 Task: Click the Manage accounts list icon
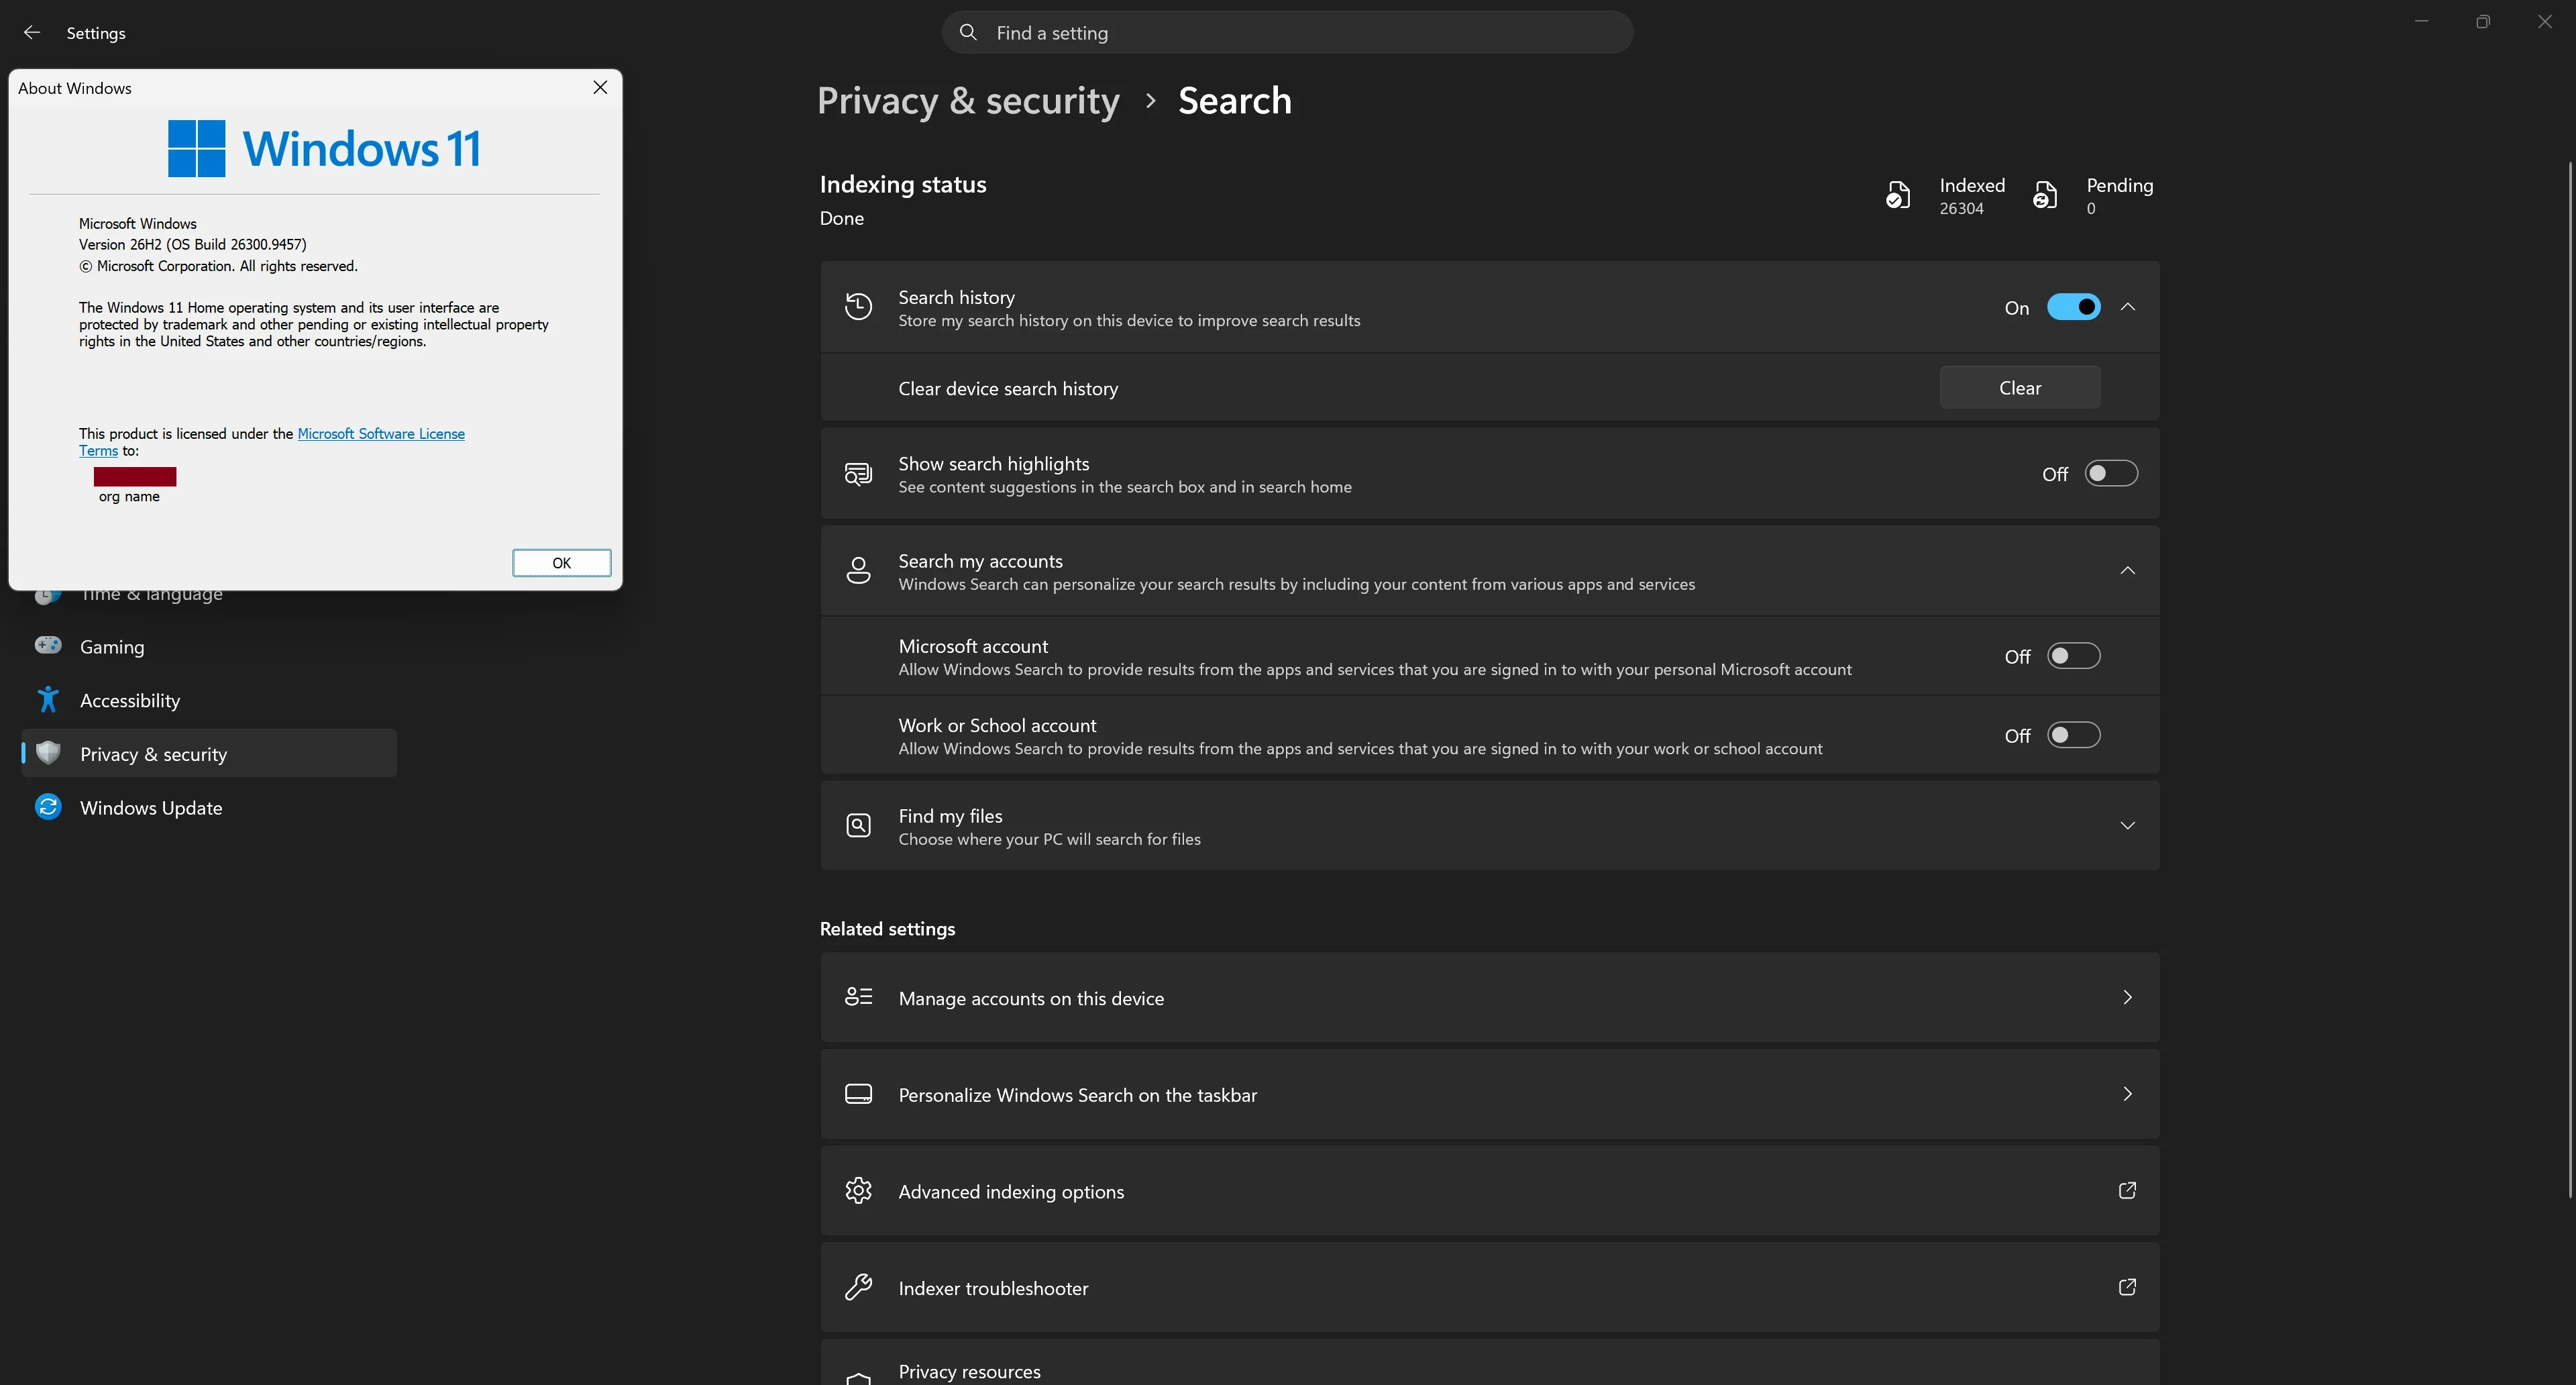(858, 998)
